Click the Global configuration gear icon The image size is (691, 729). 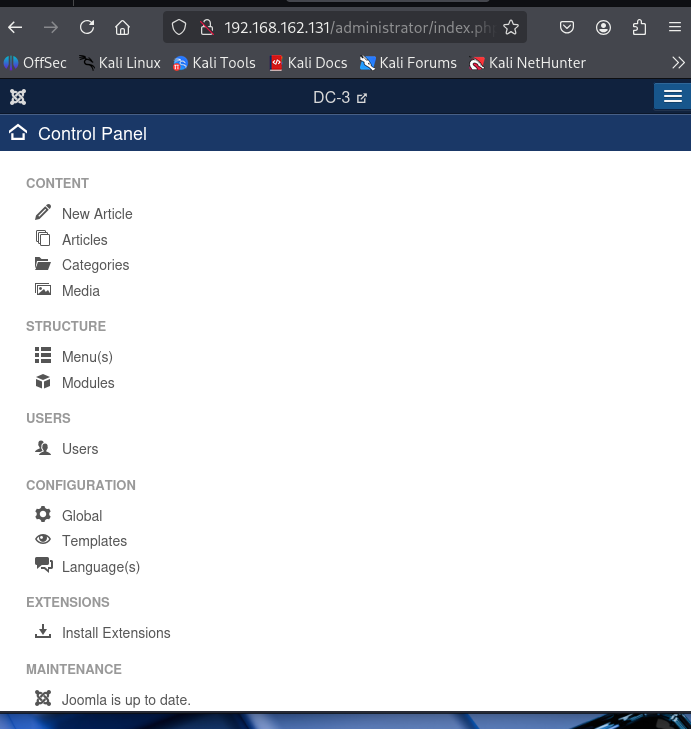pos(43,514)
